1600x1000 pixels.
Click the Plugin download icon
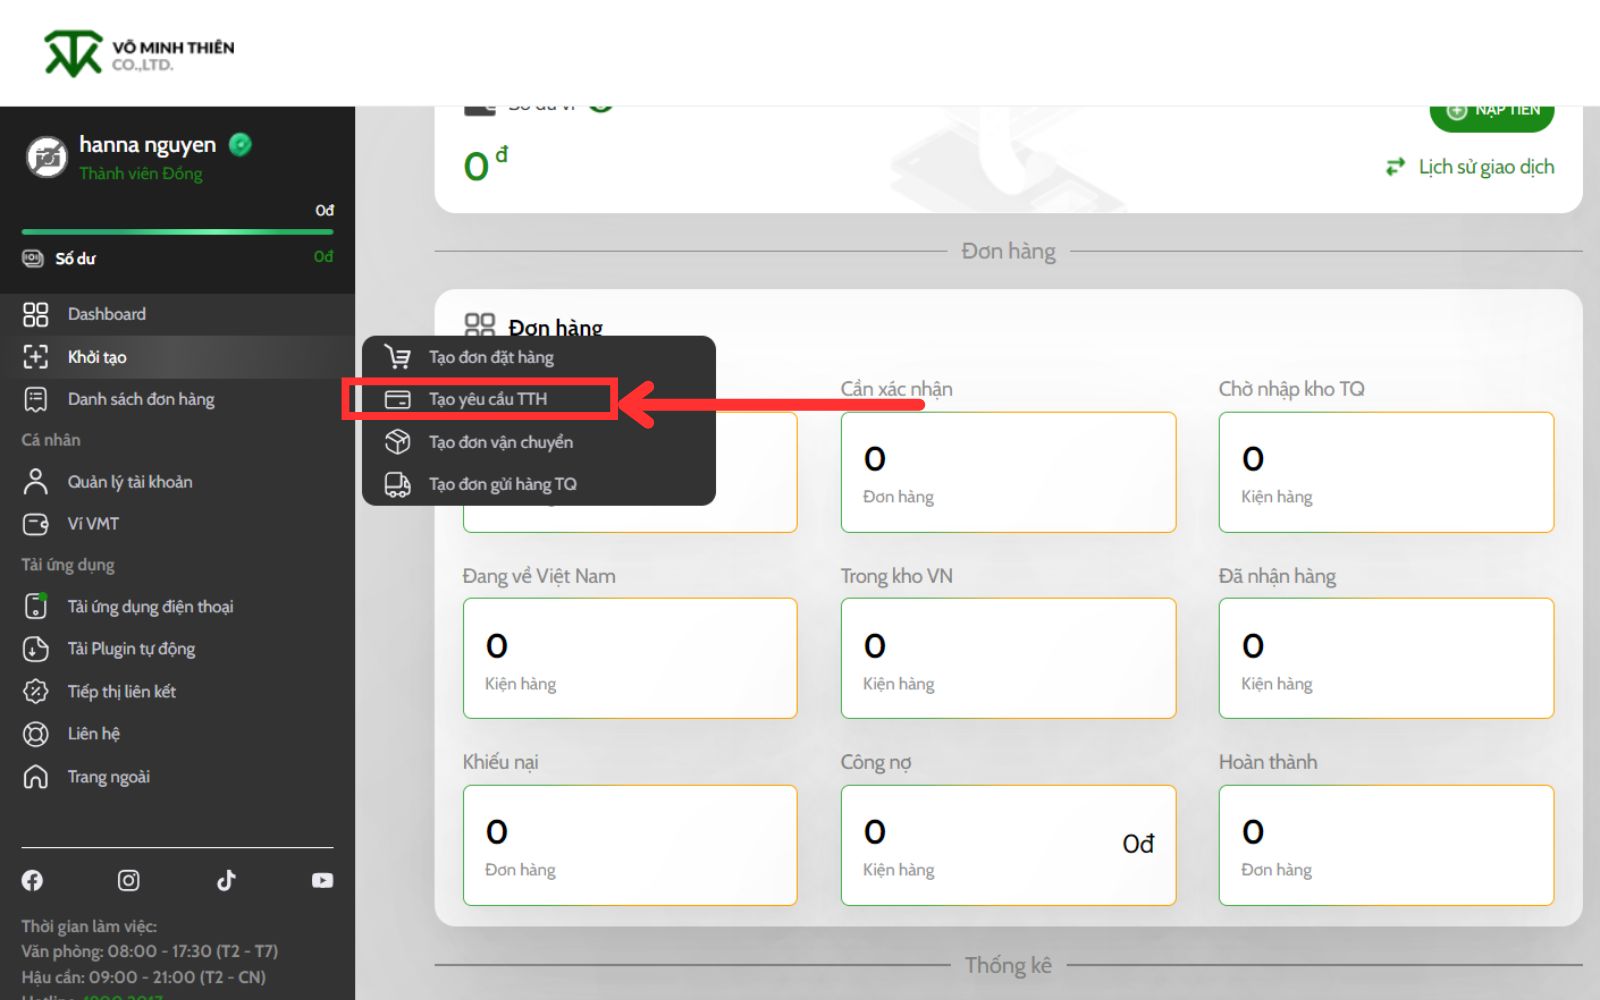coord(35,649)
